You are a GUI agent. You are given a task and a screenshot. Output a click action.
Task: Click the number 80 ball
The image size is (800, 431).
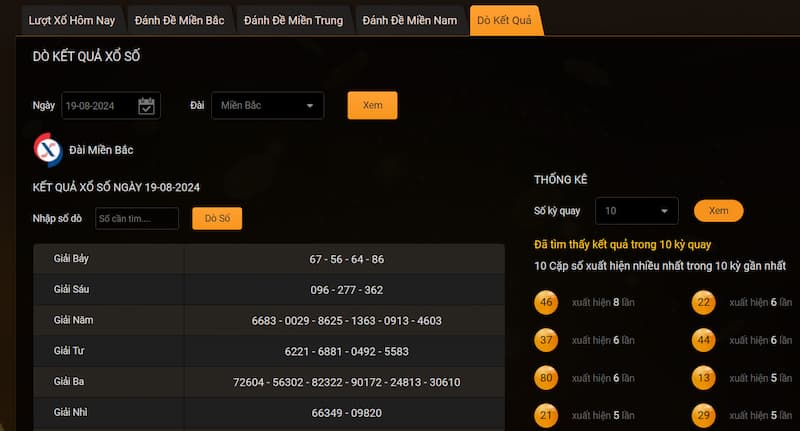click(546, 379)
